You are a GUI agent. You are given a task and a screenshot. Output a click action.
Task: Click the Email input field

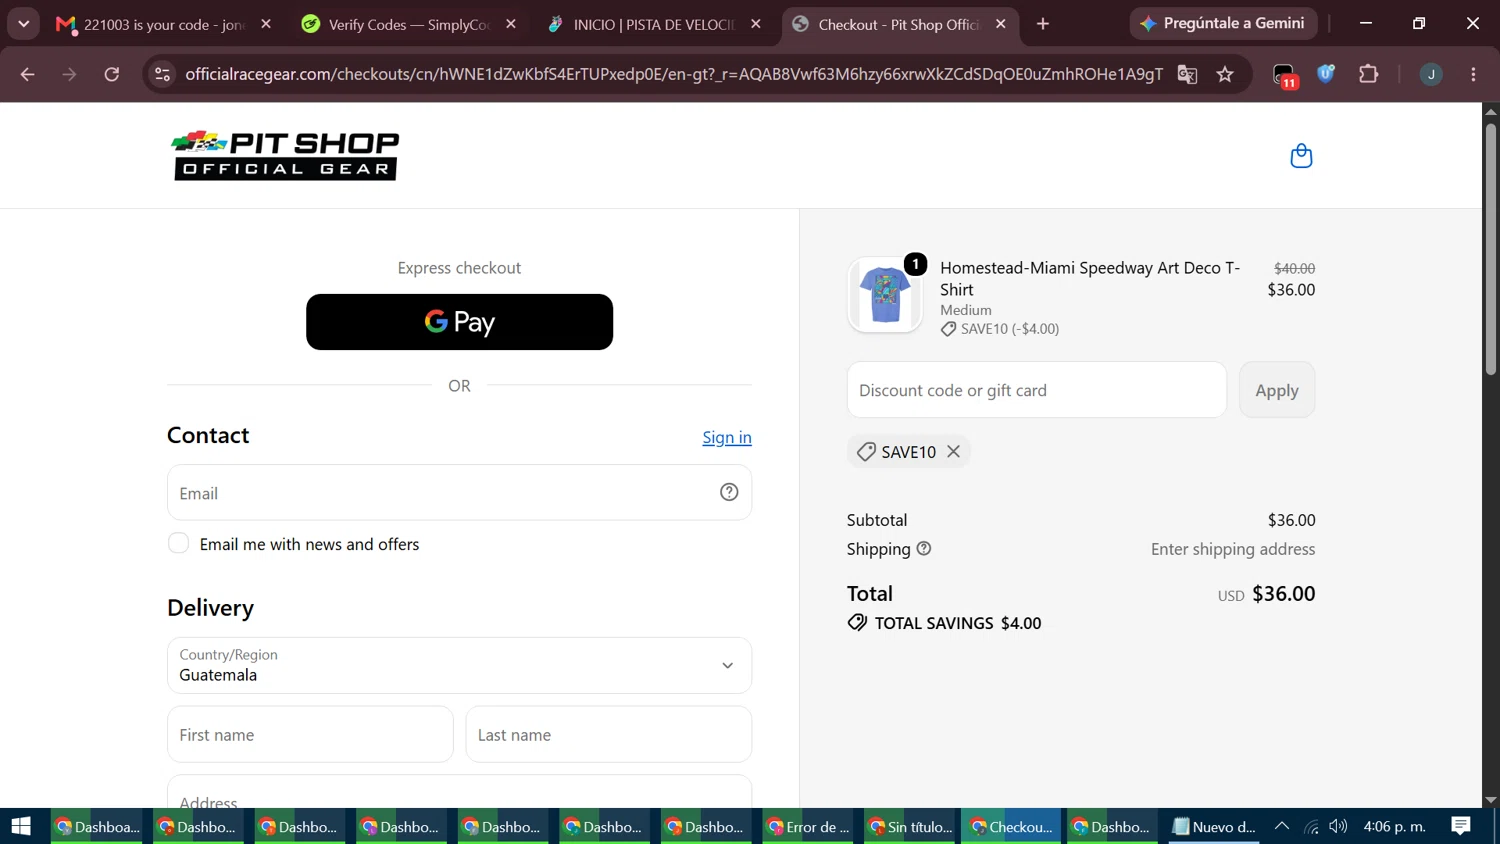click(x=459, y=492)
